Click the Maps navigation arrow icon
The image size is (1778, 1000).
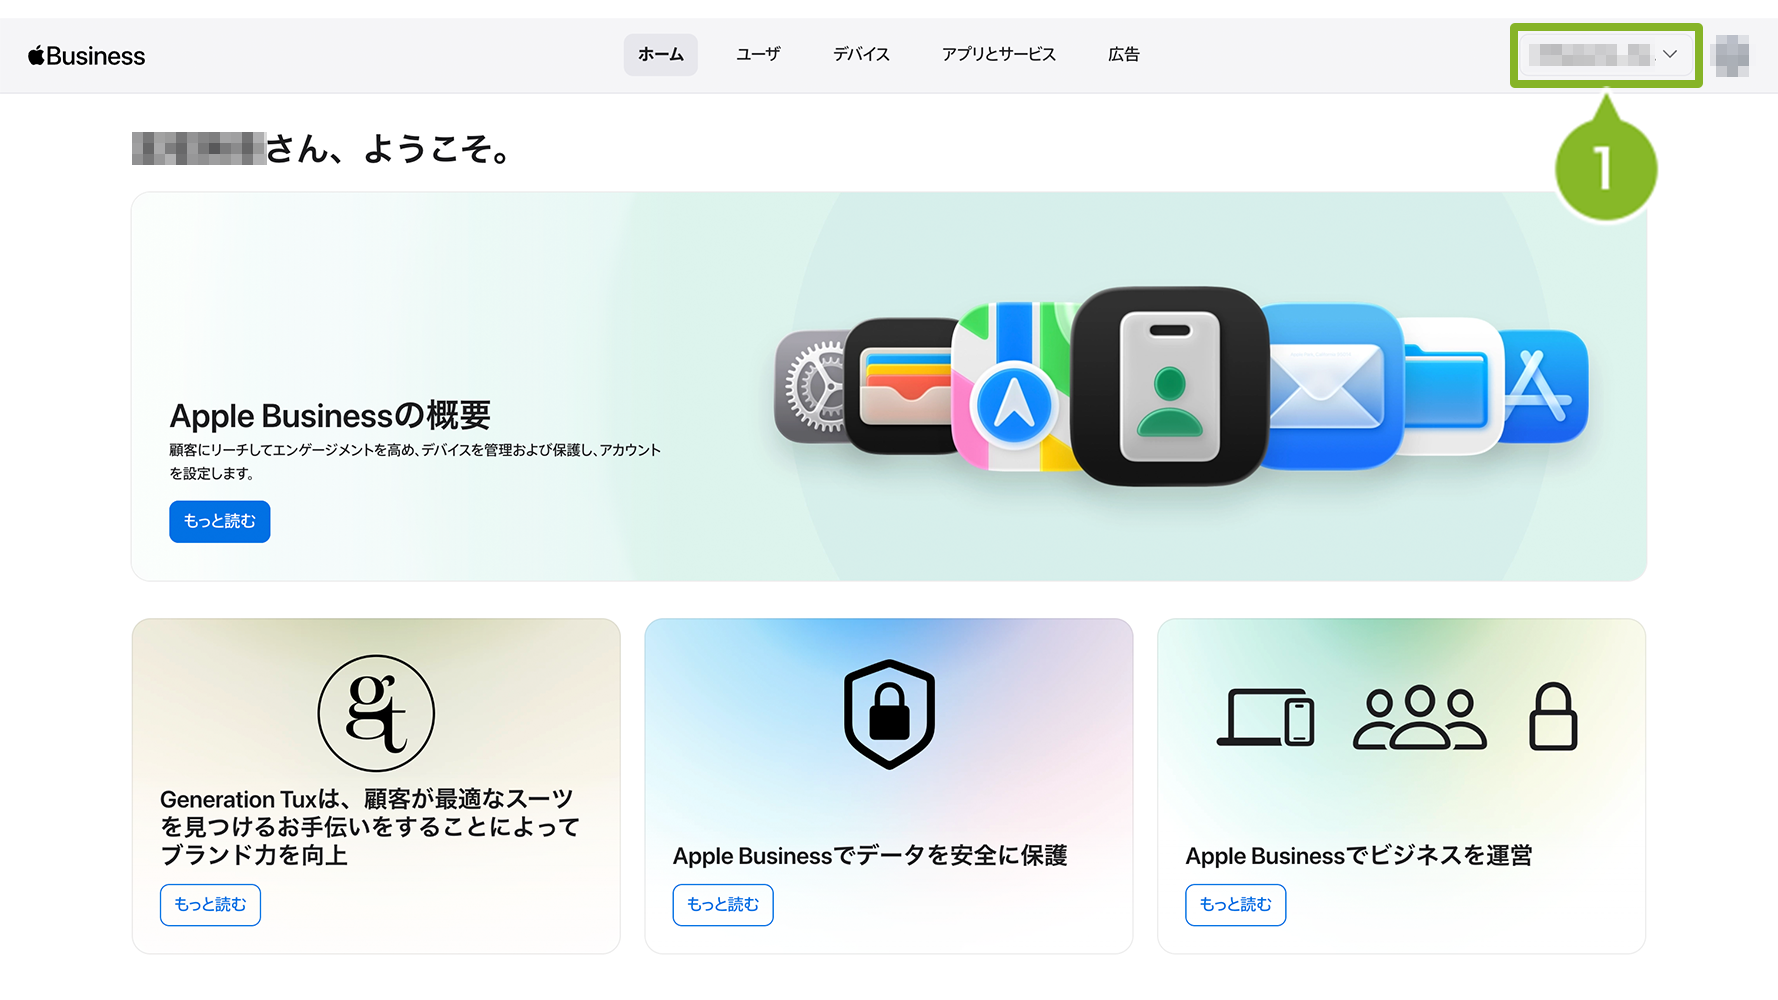(1013, 403)
